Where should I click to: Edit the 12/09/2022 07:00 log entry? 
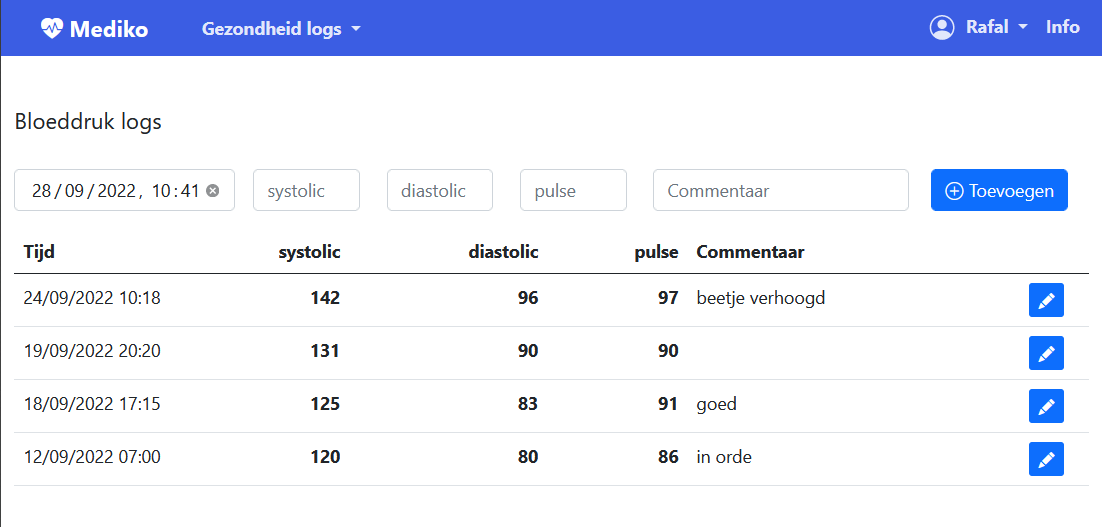click(1045, 459)
